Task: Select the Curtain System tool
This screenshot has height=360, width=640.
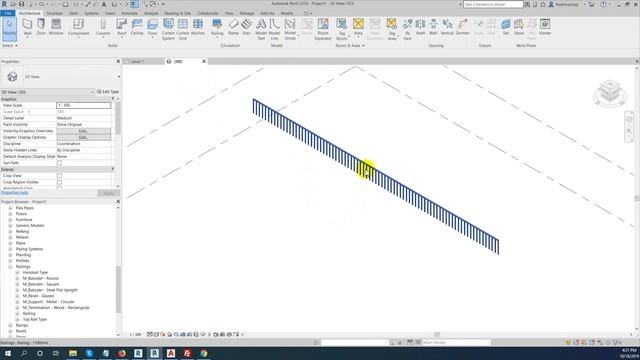Action: point(168,29)
